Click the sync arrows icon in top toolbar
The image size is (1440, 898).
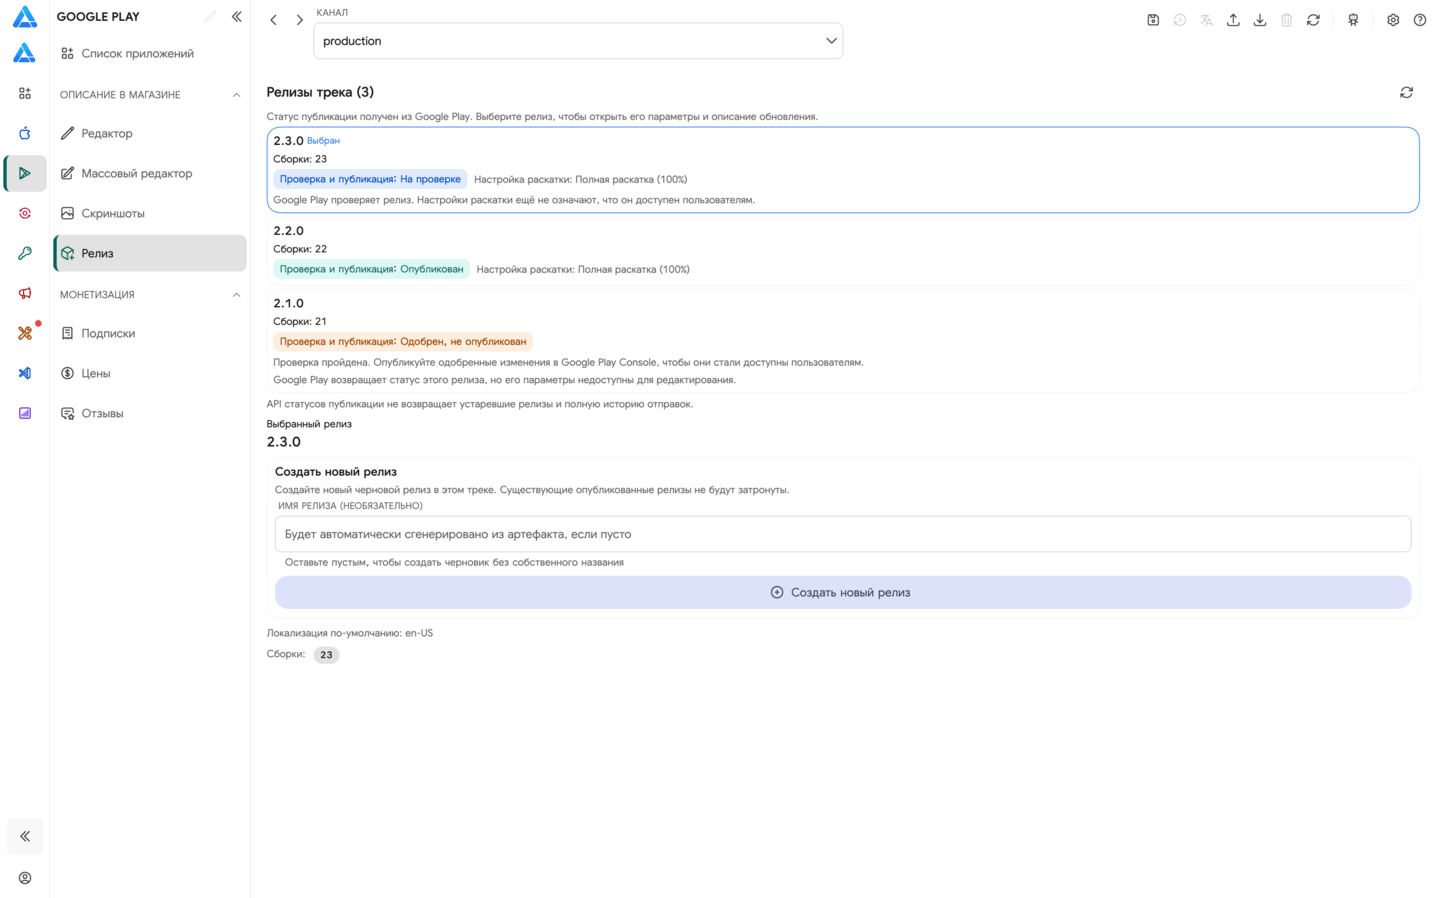tap(1313, 20)
